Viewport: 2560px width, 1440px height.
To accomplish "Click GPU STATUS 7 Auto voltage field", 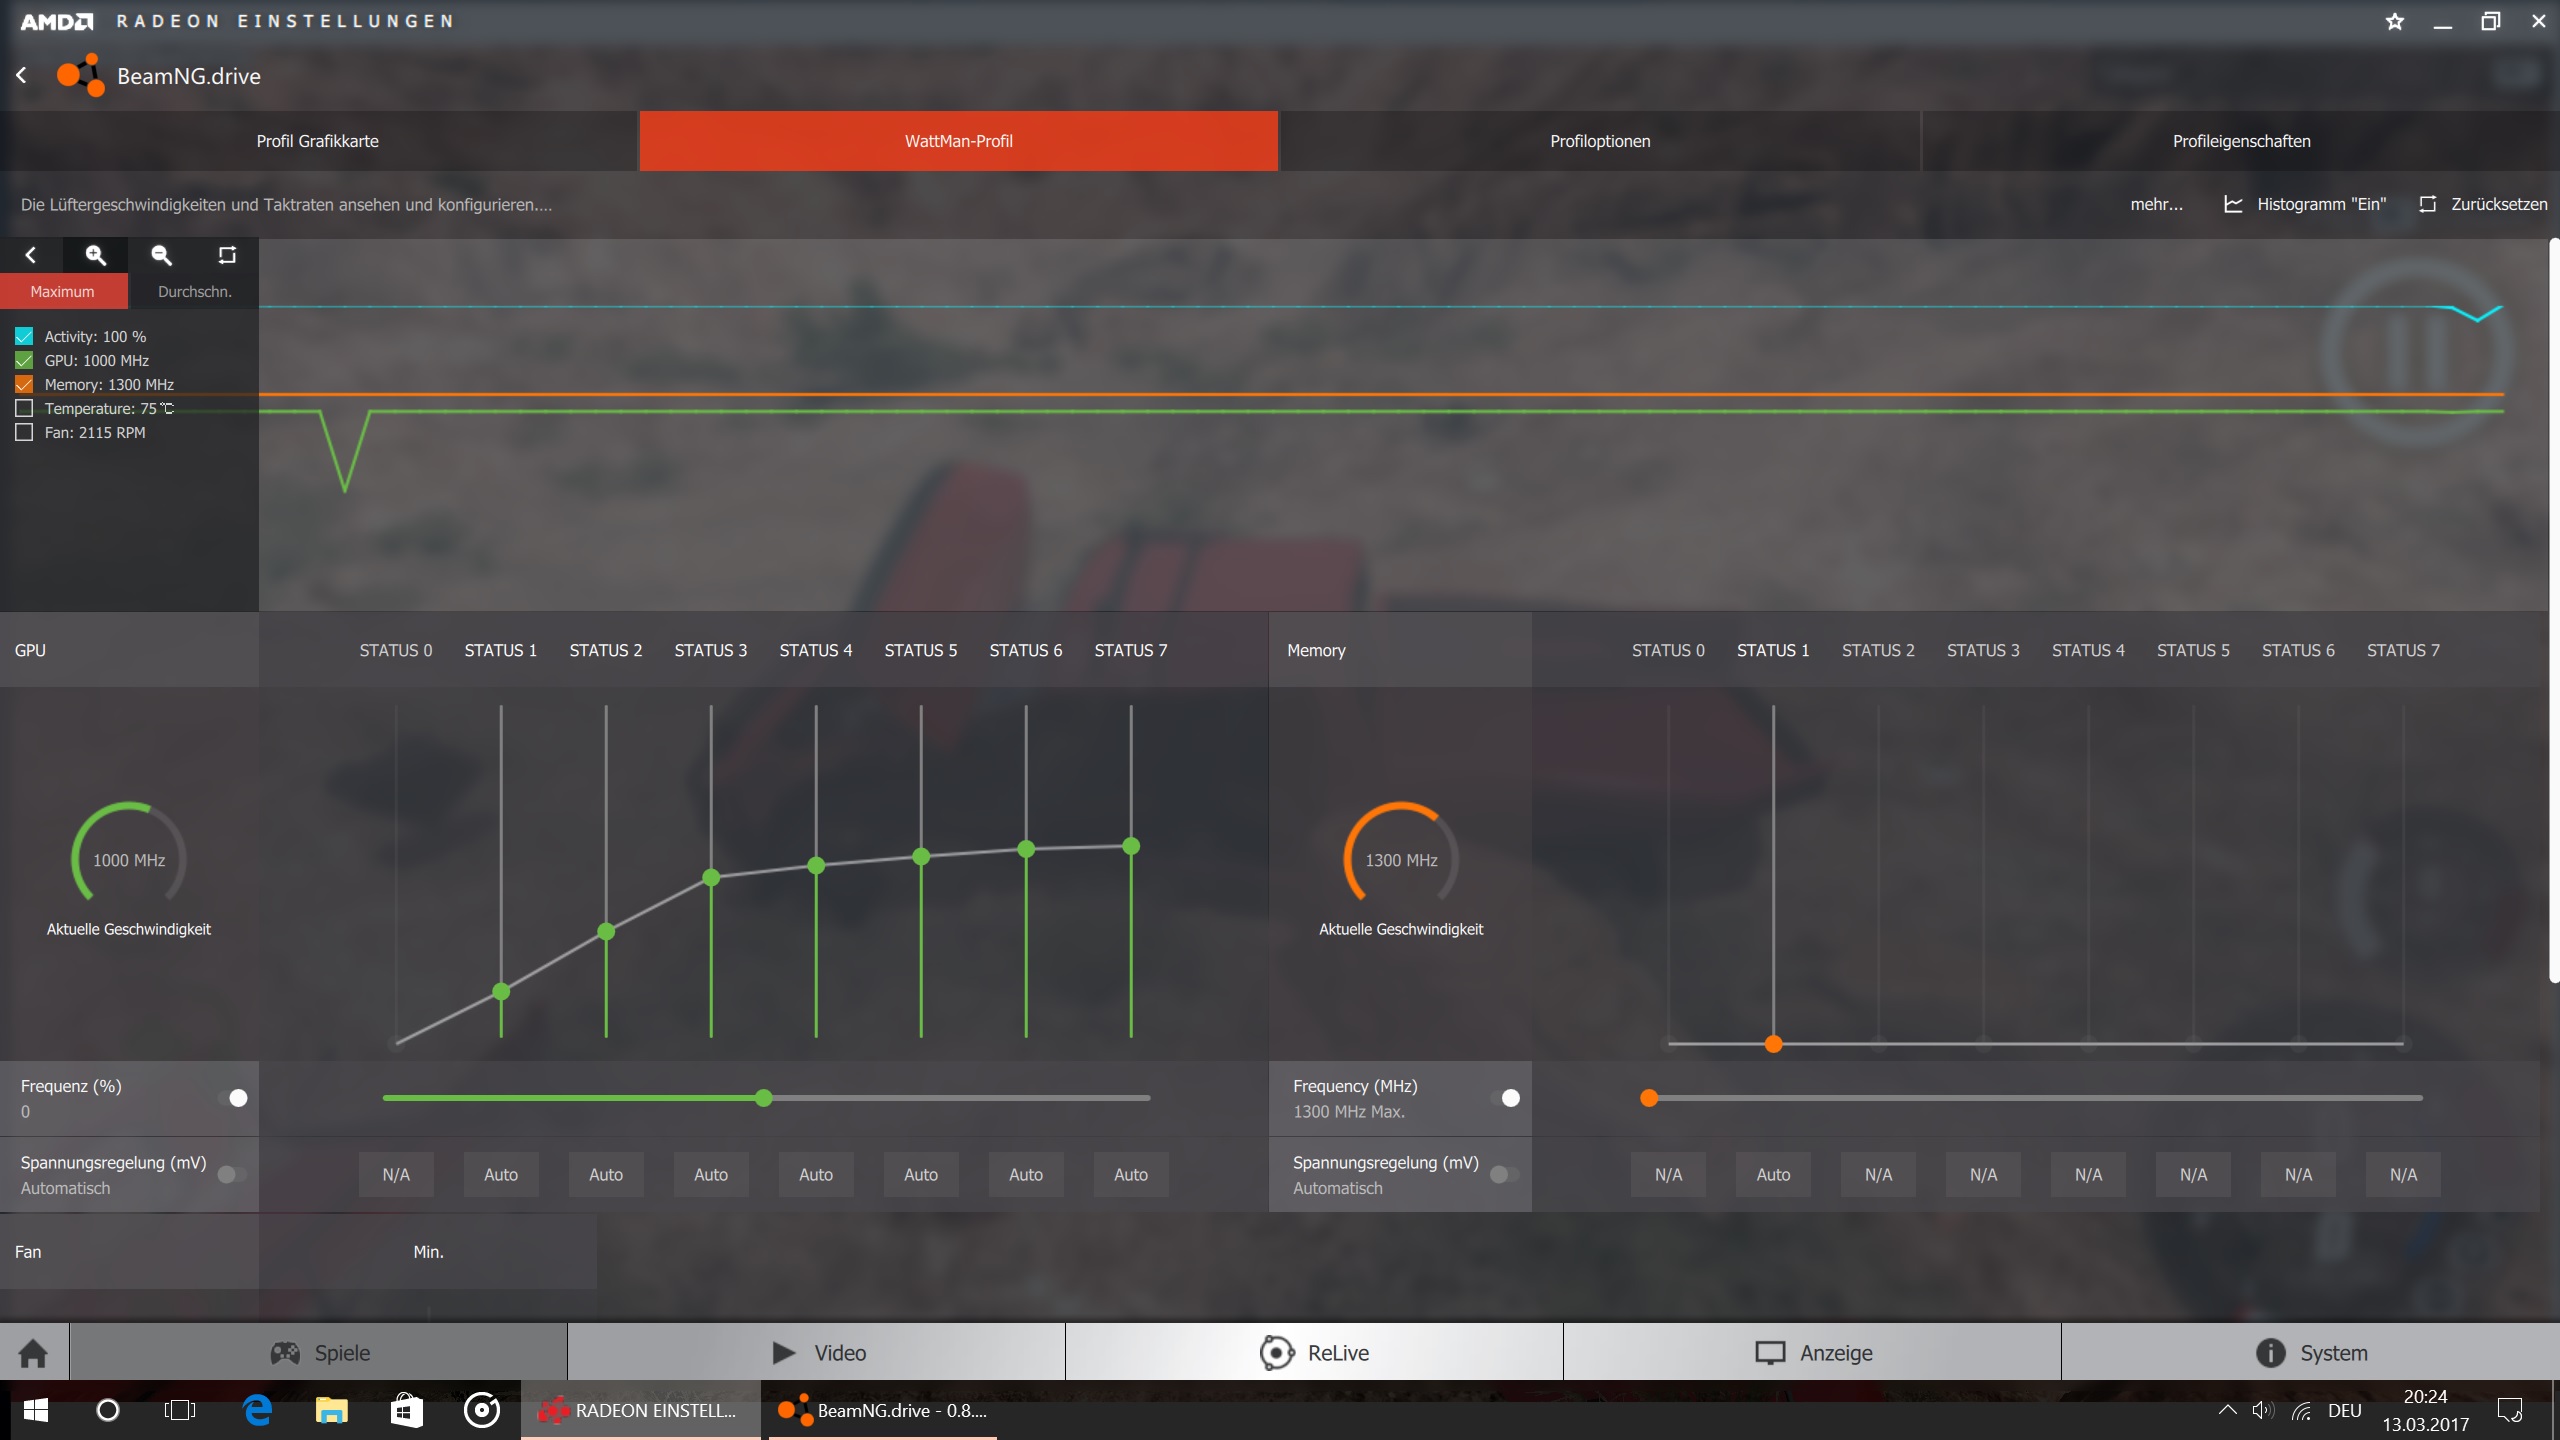I will (1131, 1174).
